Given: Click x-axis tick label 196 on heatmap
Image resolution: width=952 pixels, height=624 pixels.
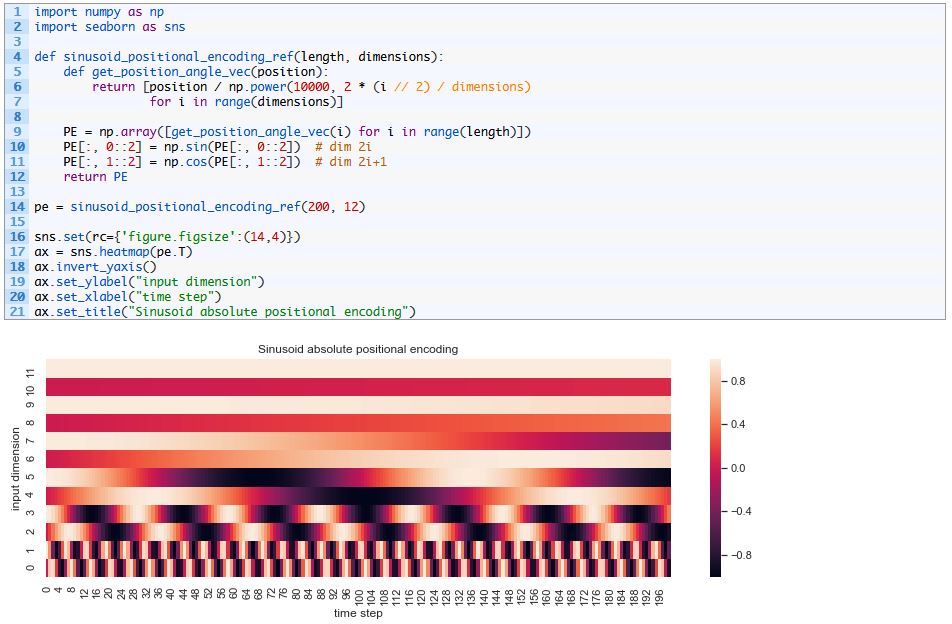Looking at the screenshot, I should click(x=659, y=596).
